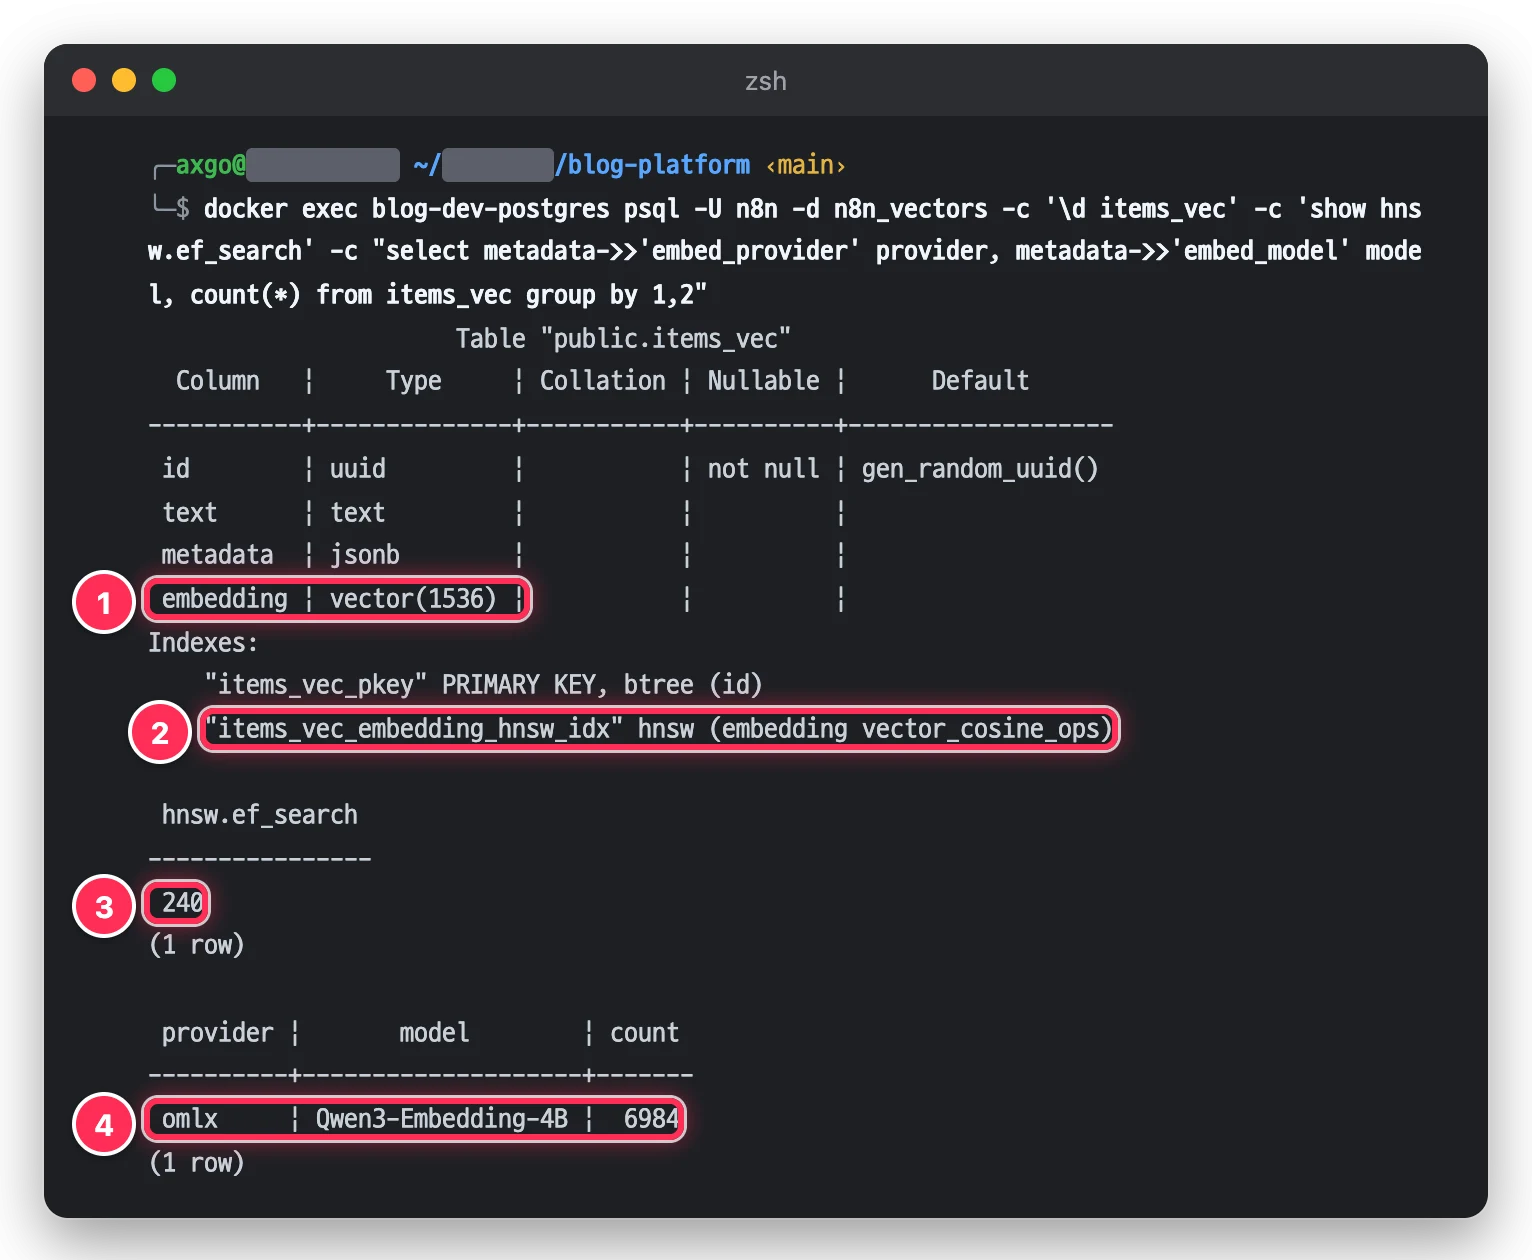Click the "6984" count value

click(x=652, y=1119)
